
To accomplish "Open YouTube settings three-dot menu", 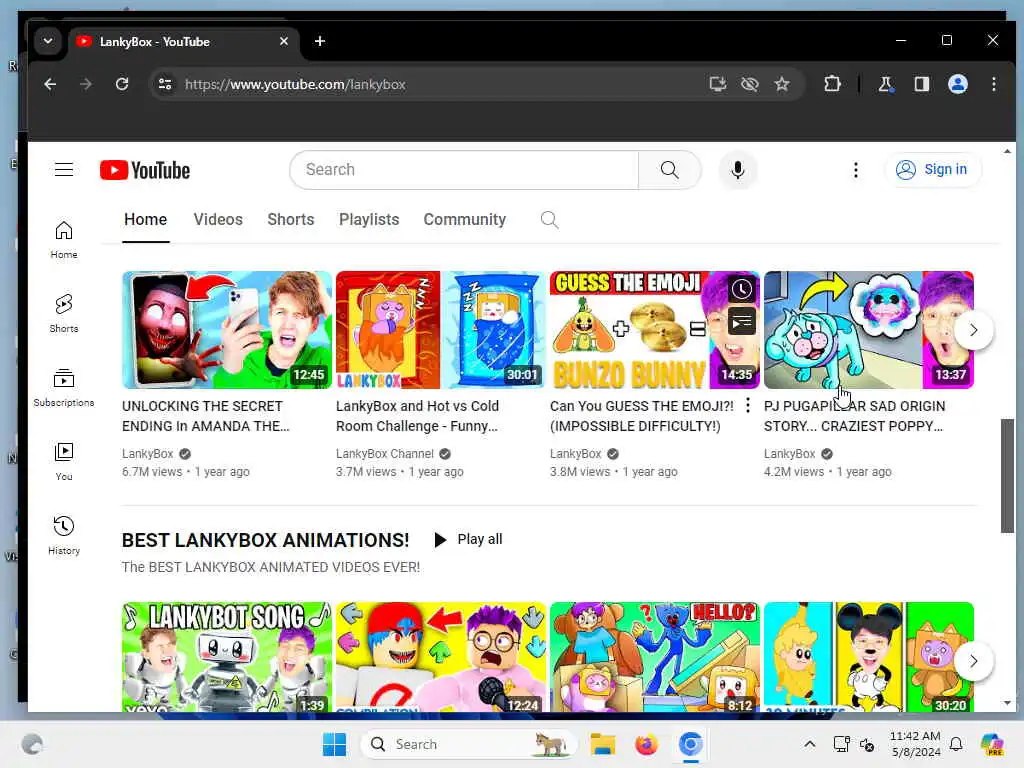I will pos(856,170).
